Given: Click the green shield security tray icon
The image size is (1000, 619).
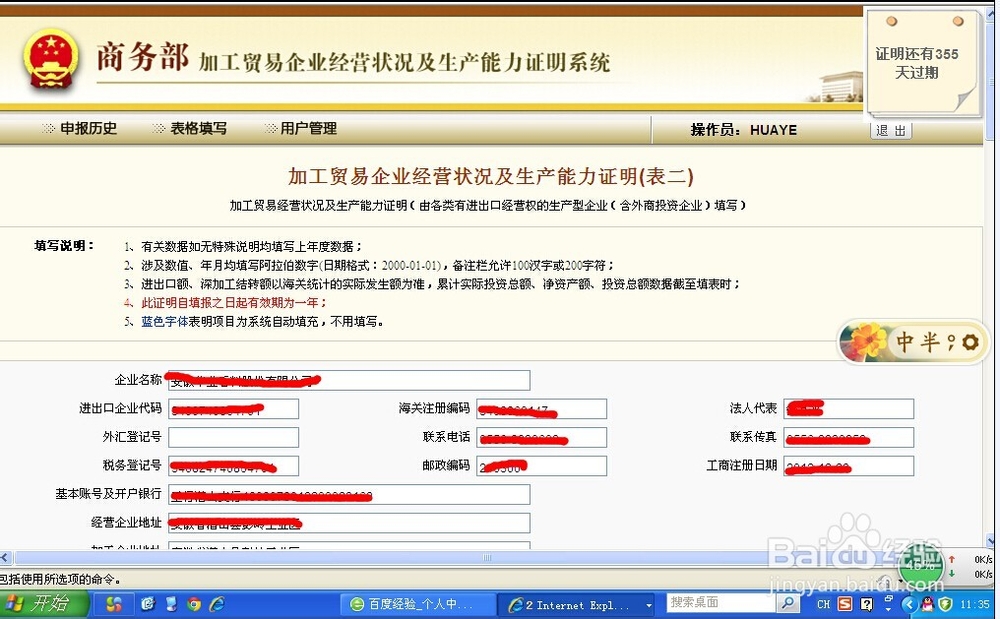Looking at the screenshot, I should click(945, 604).
